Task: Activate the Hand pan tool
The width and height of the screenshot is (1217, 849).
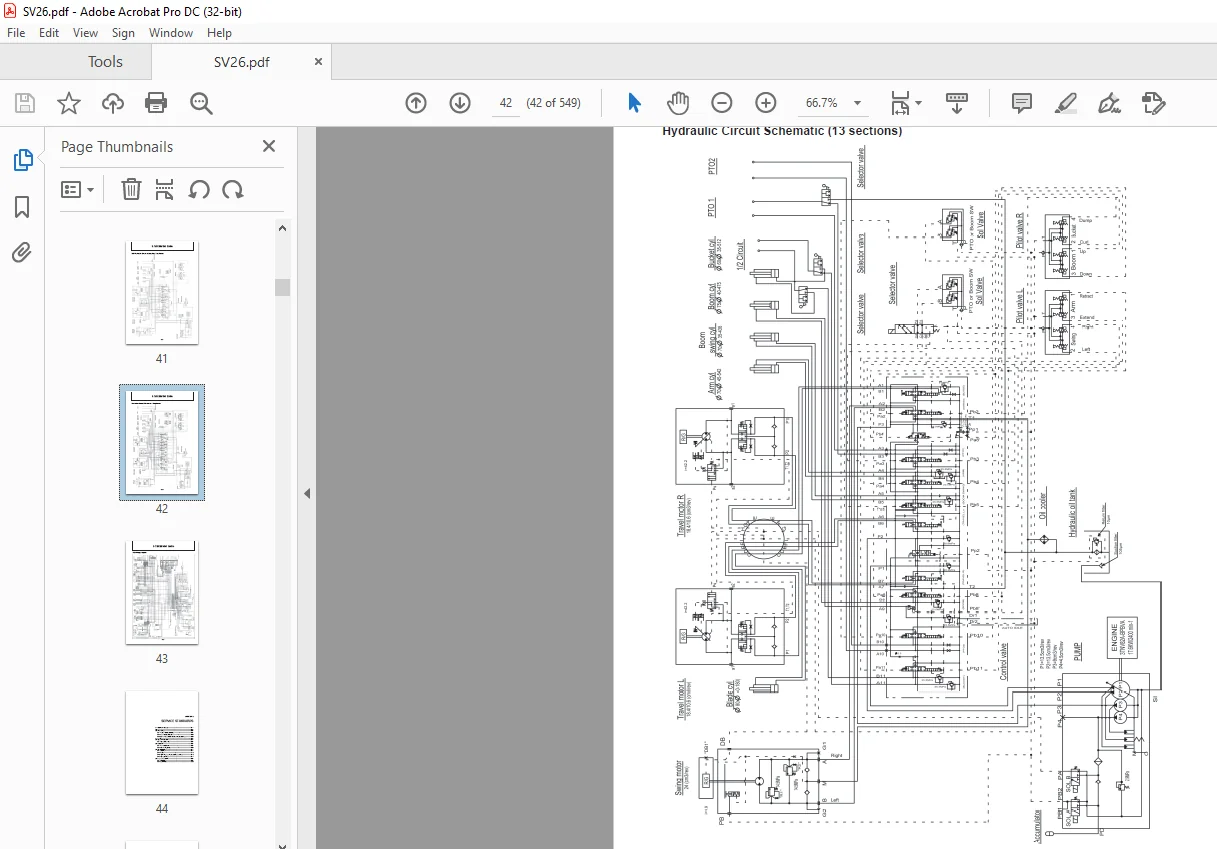Action: pyautogui.click(x=678, y=103)
